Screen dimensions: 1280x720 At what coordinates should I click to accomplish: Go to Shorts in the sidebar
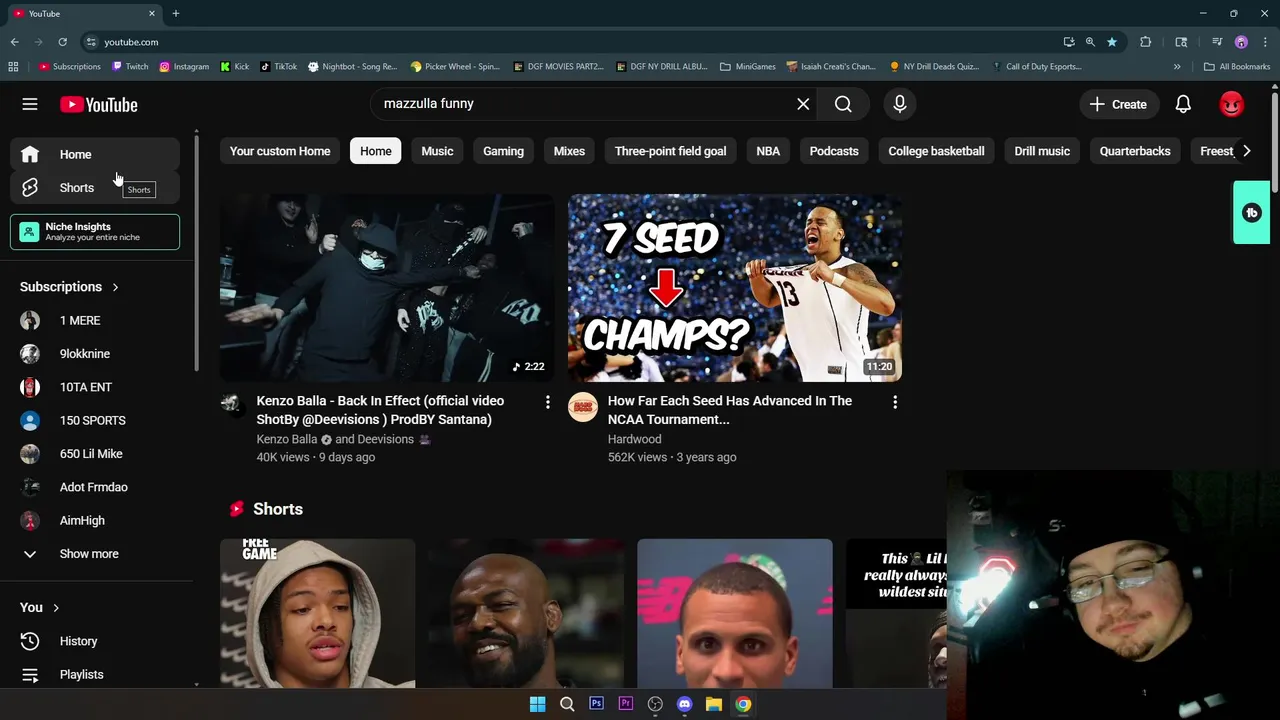coord(95,188)
